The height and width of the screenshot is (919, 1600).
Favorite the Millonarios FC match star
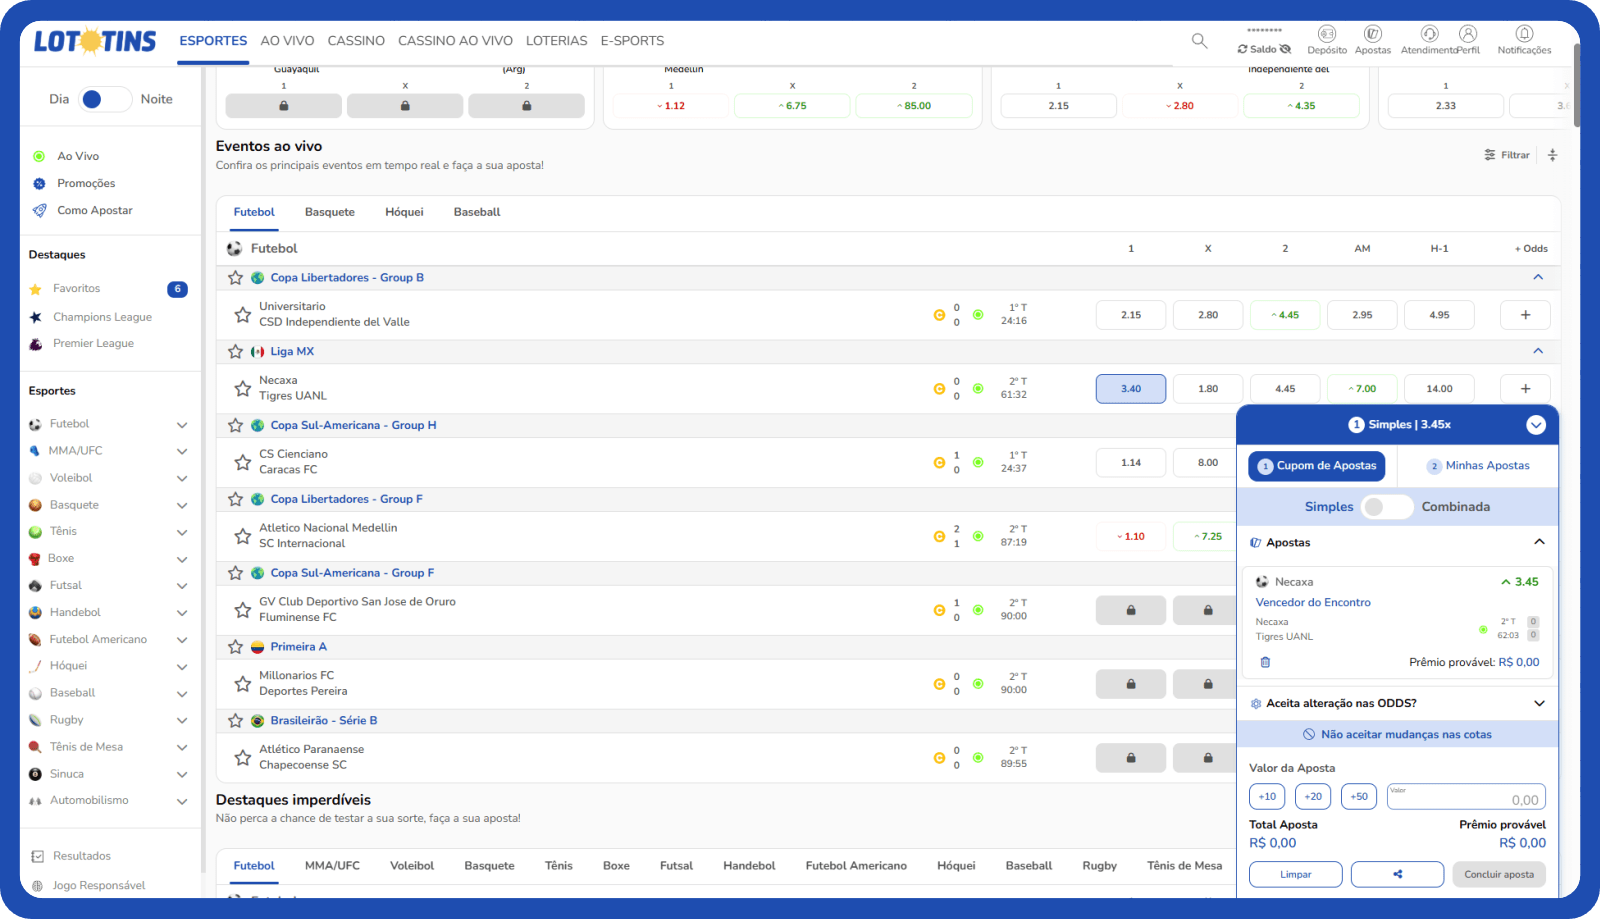[243, 684]
